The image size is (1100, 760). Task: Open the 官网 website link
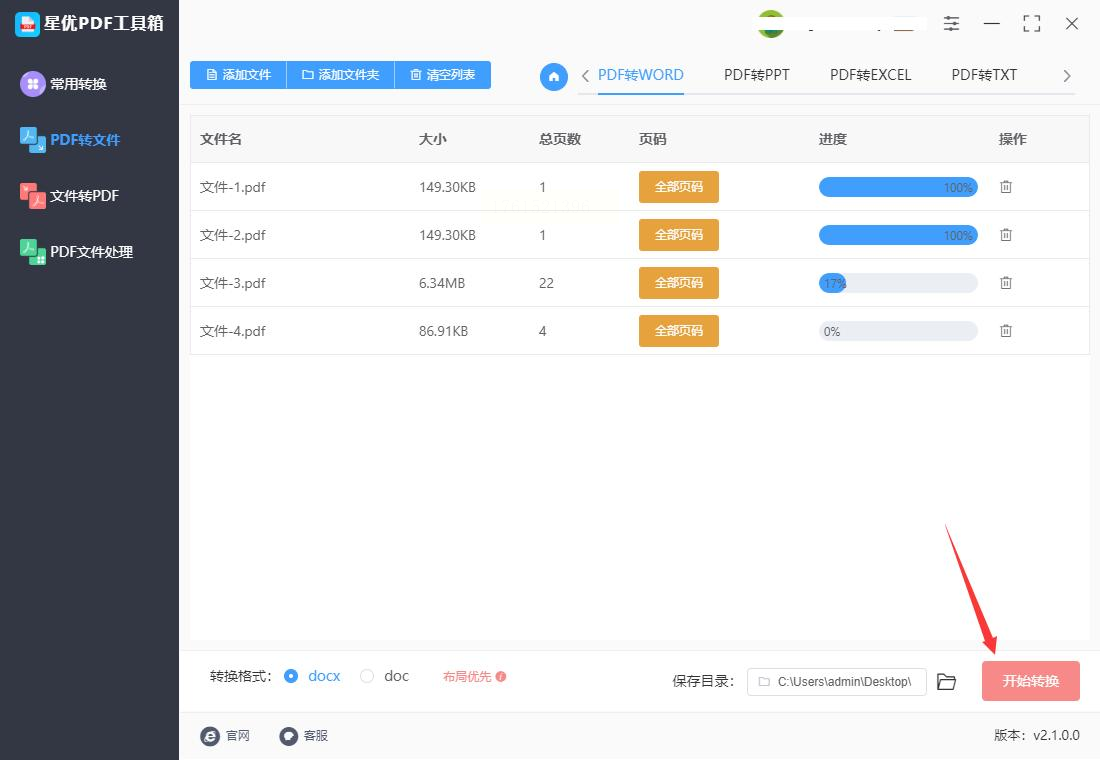(225, 735)
